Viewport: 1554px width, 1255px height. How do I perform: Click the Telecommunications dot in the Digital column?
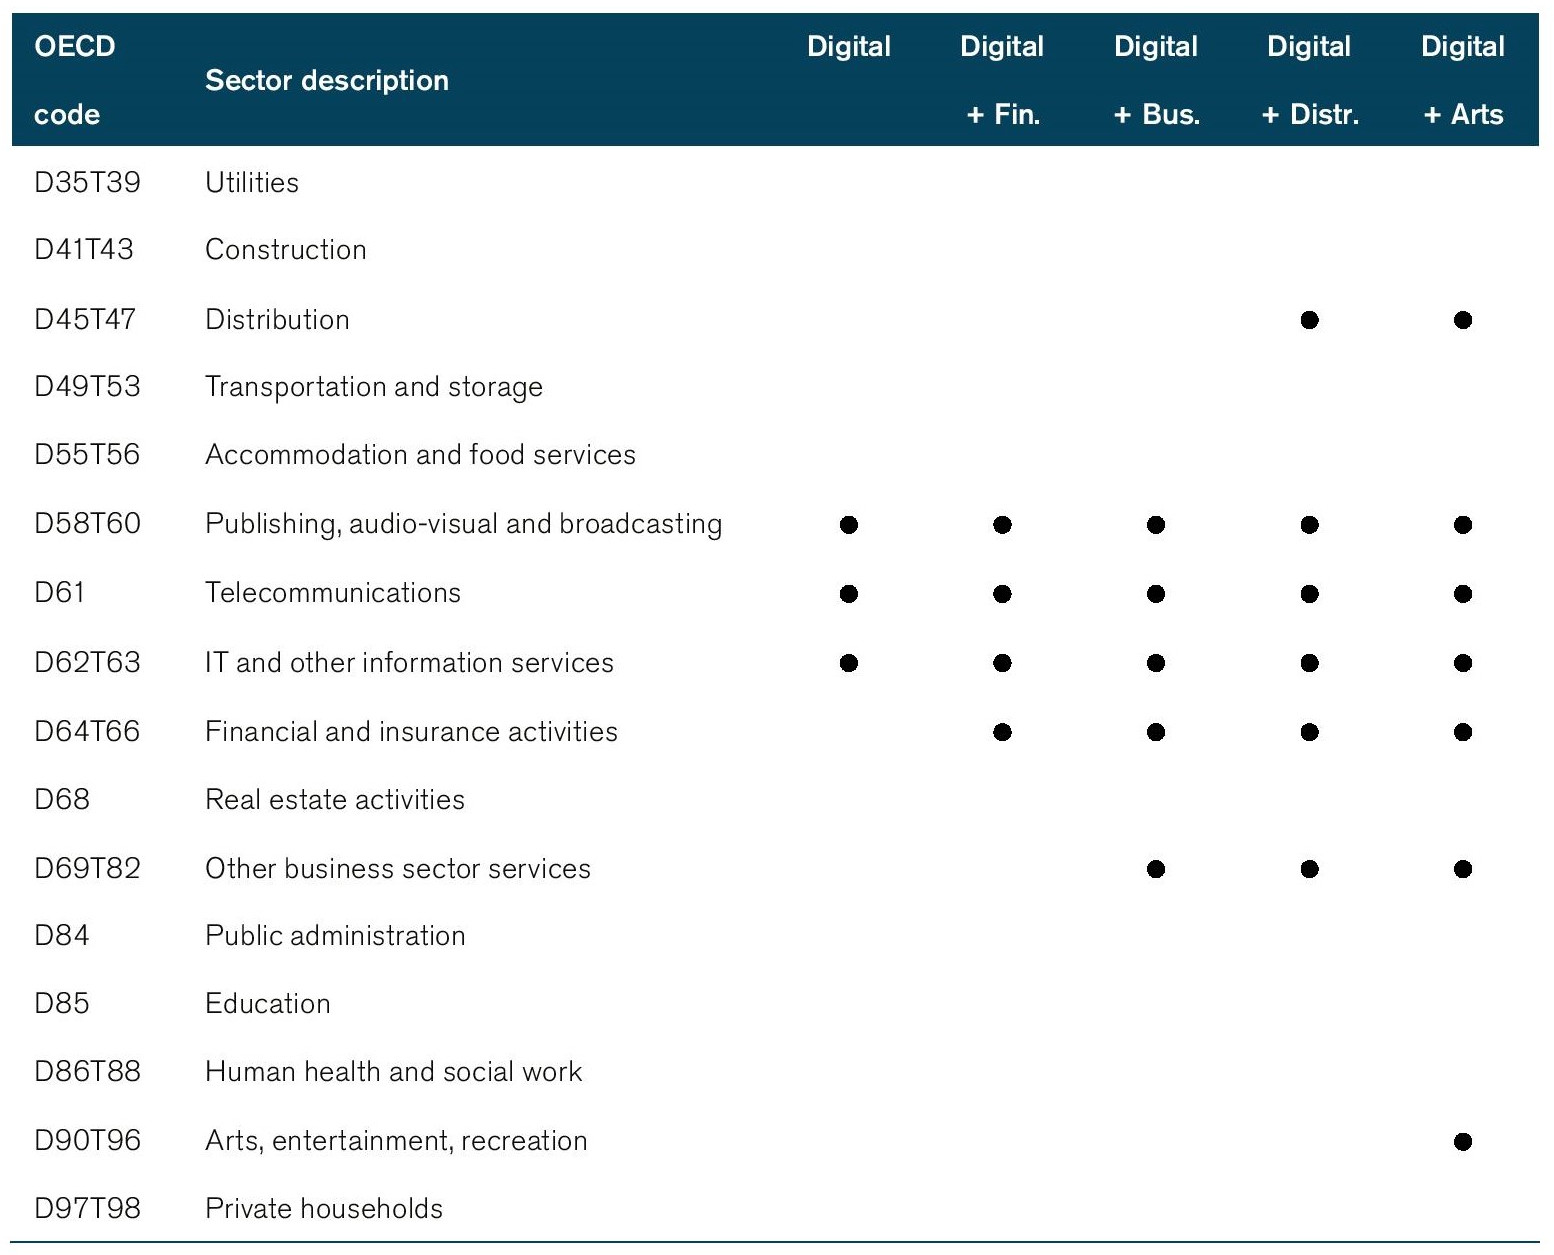(x=849, y=594)
